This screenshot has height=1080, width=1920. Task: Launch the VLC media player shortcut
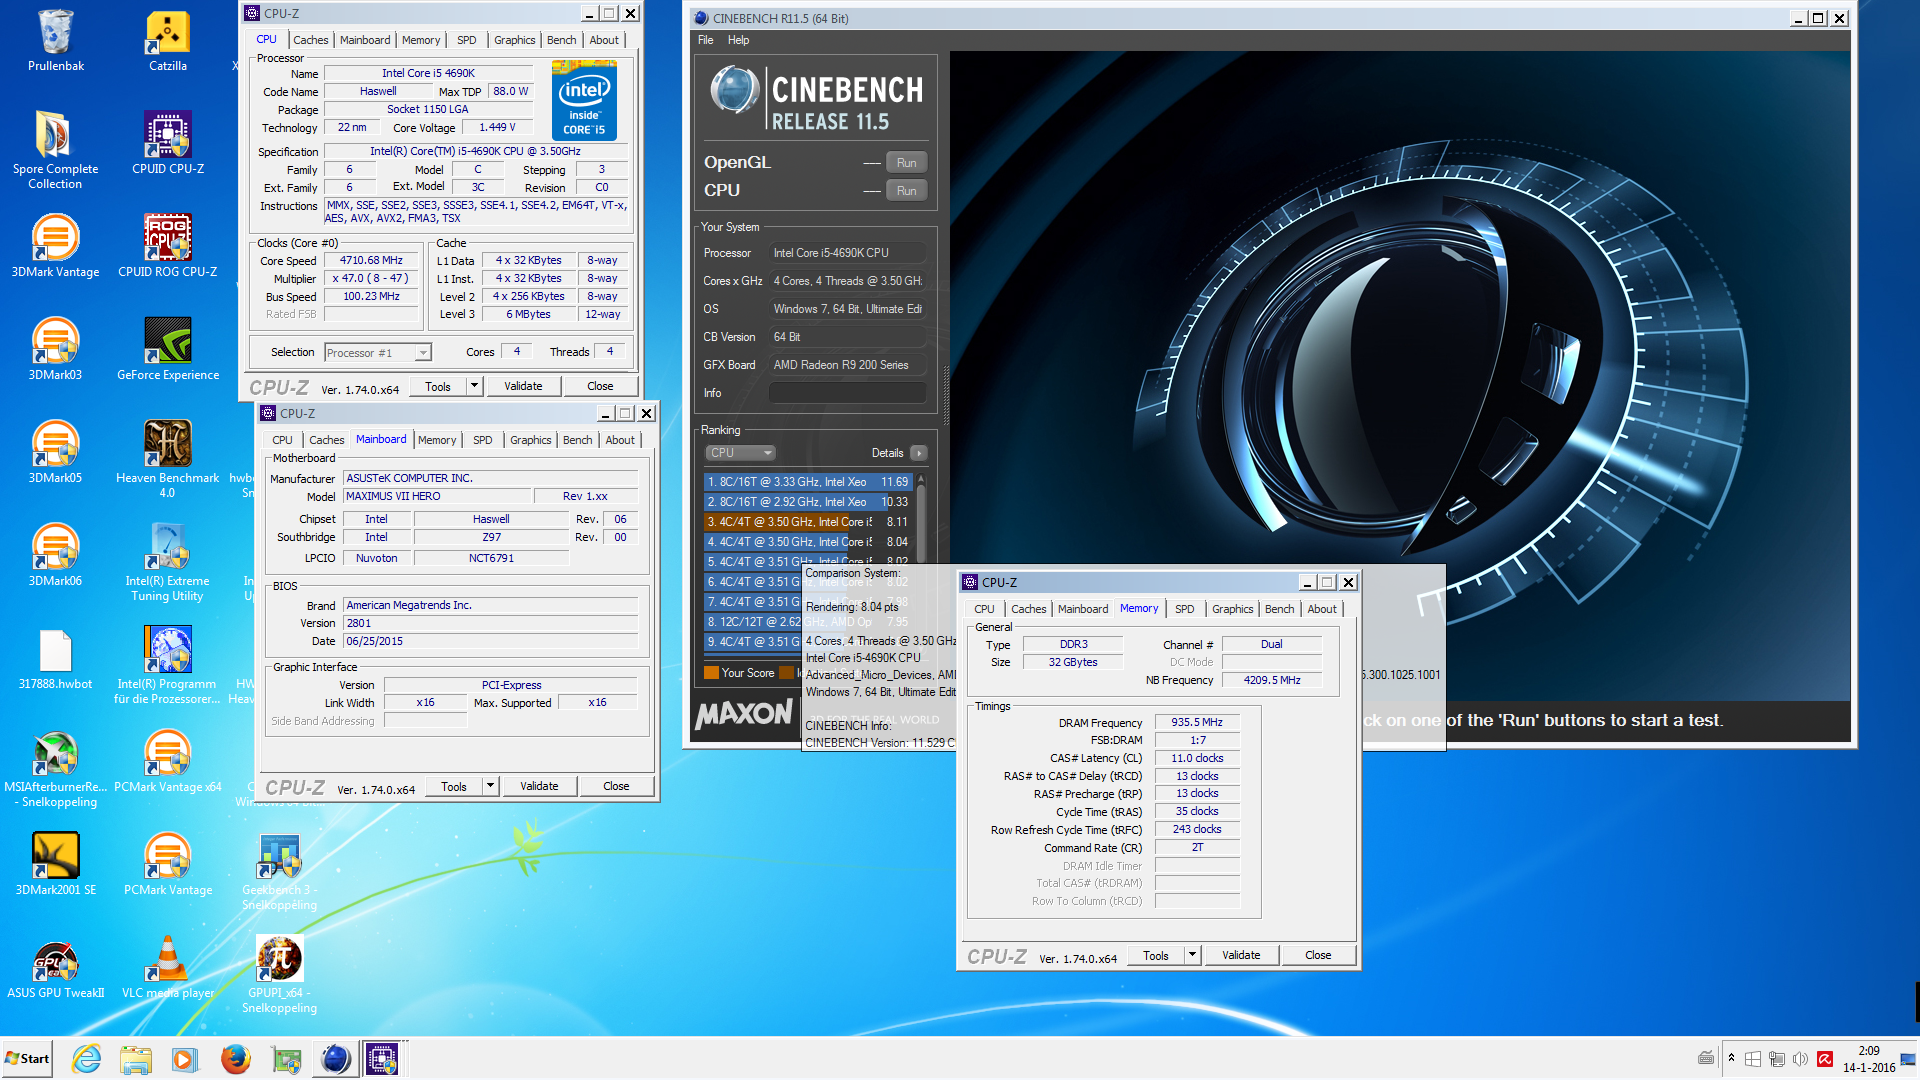click(x=168, y=968)
